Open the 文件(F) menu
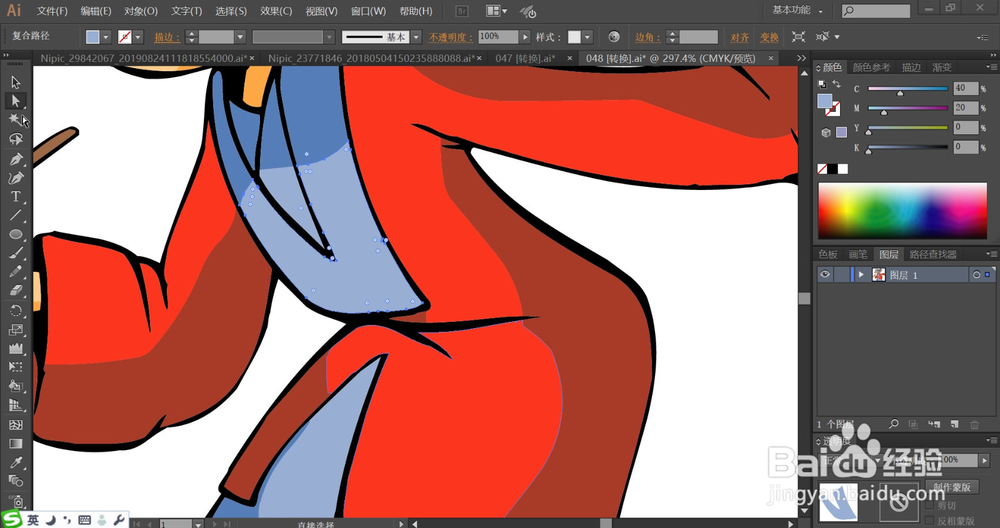 click(52, 11)
